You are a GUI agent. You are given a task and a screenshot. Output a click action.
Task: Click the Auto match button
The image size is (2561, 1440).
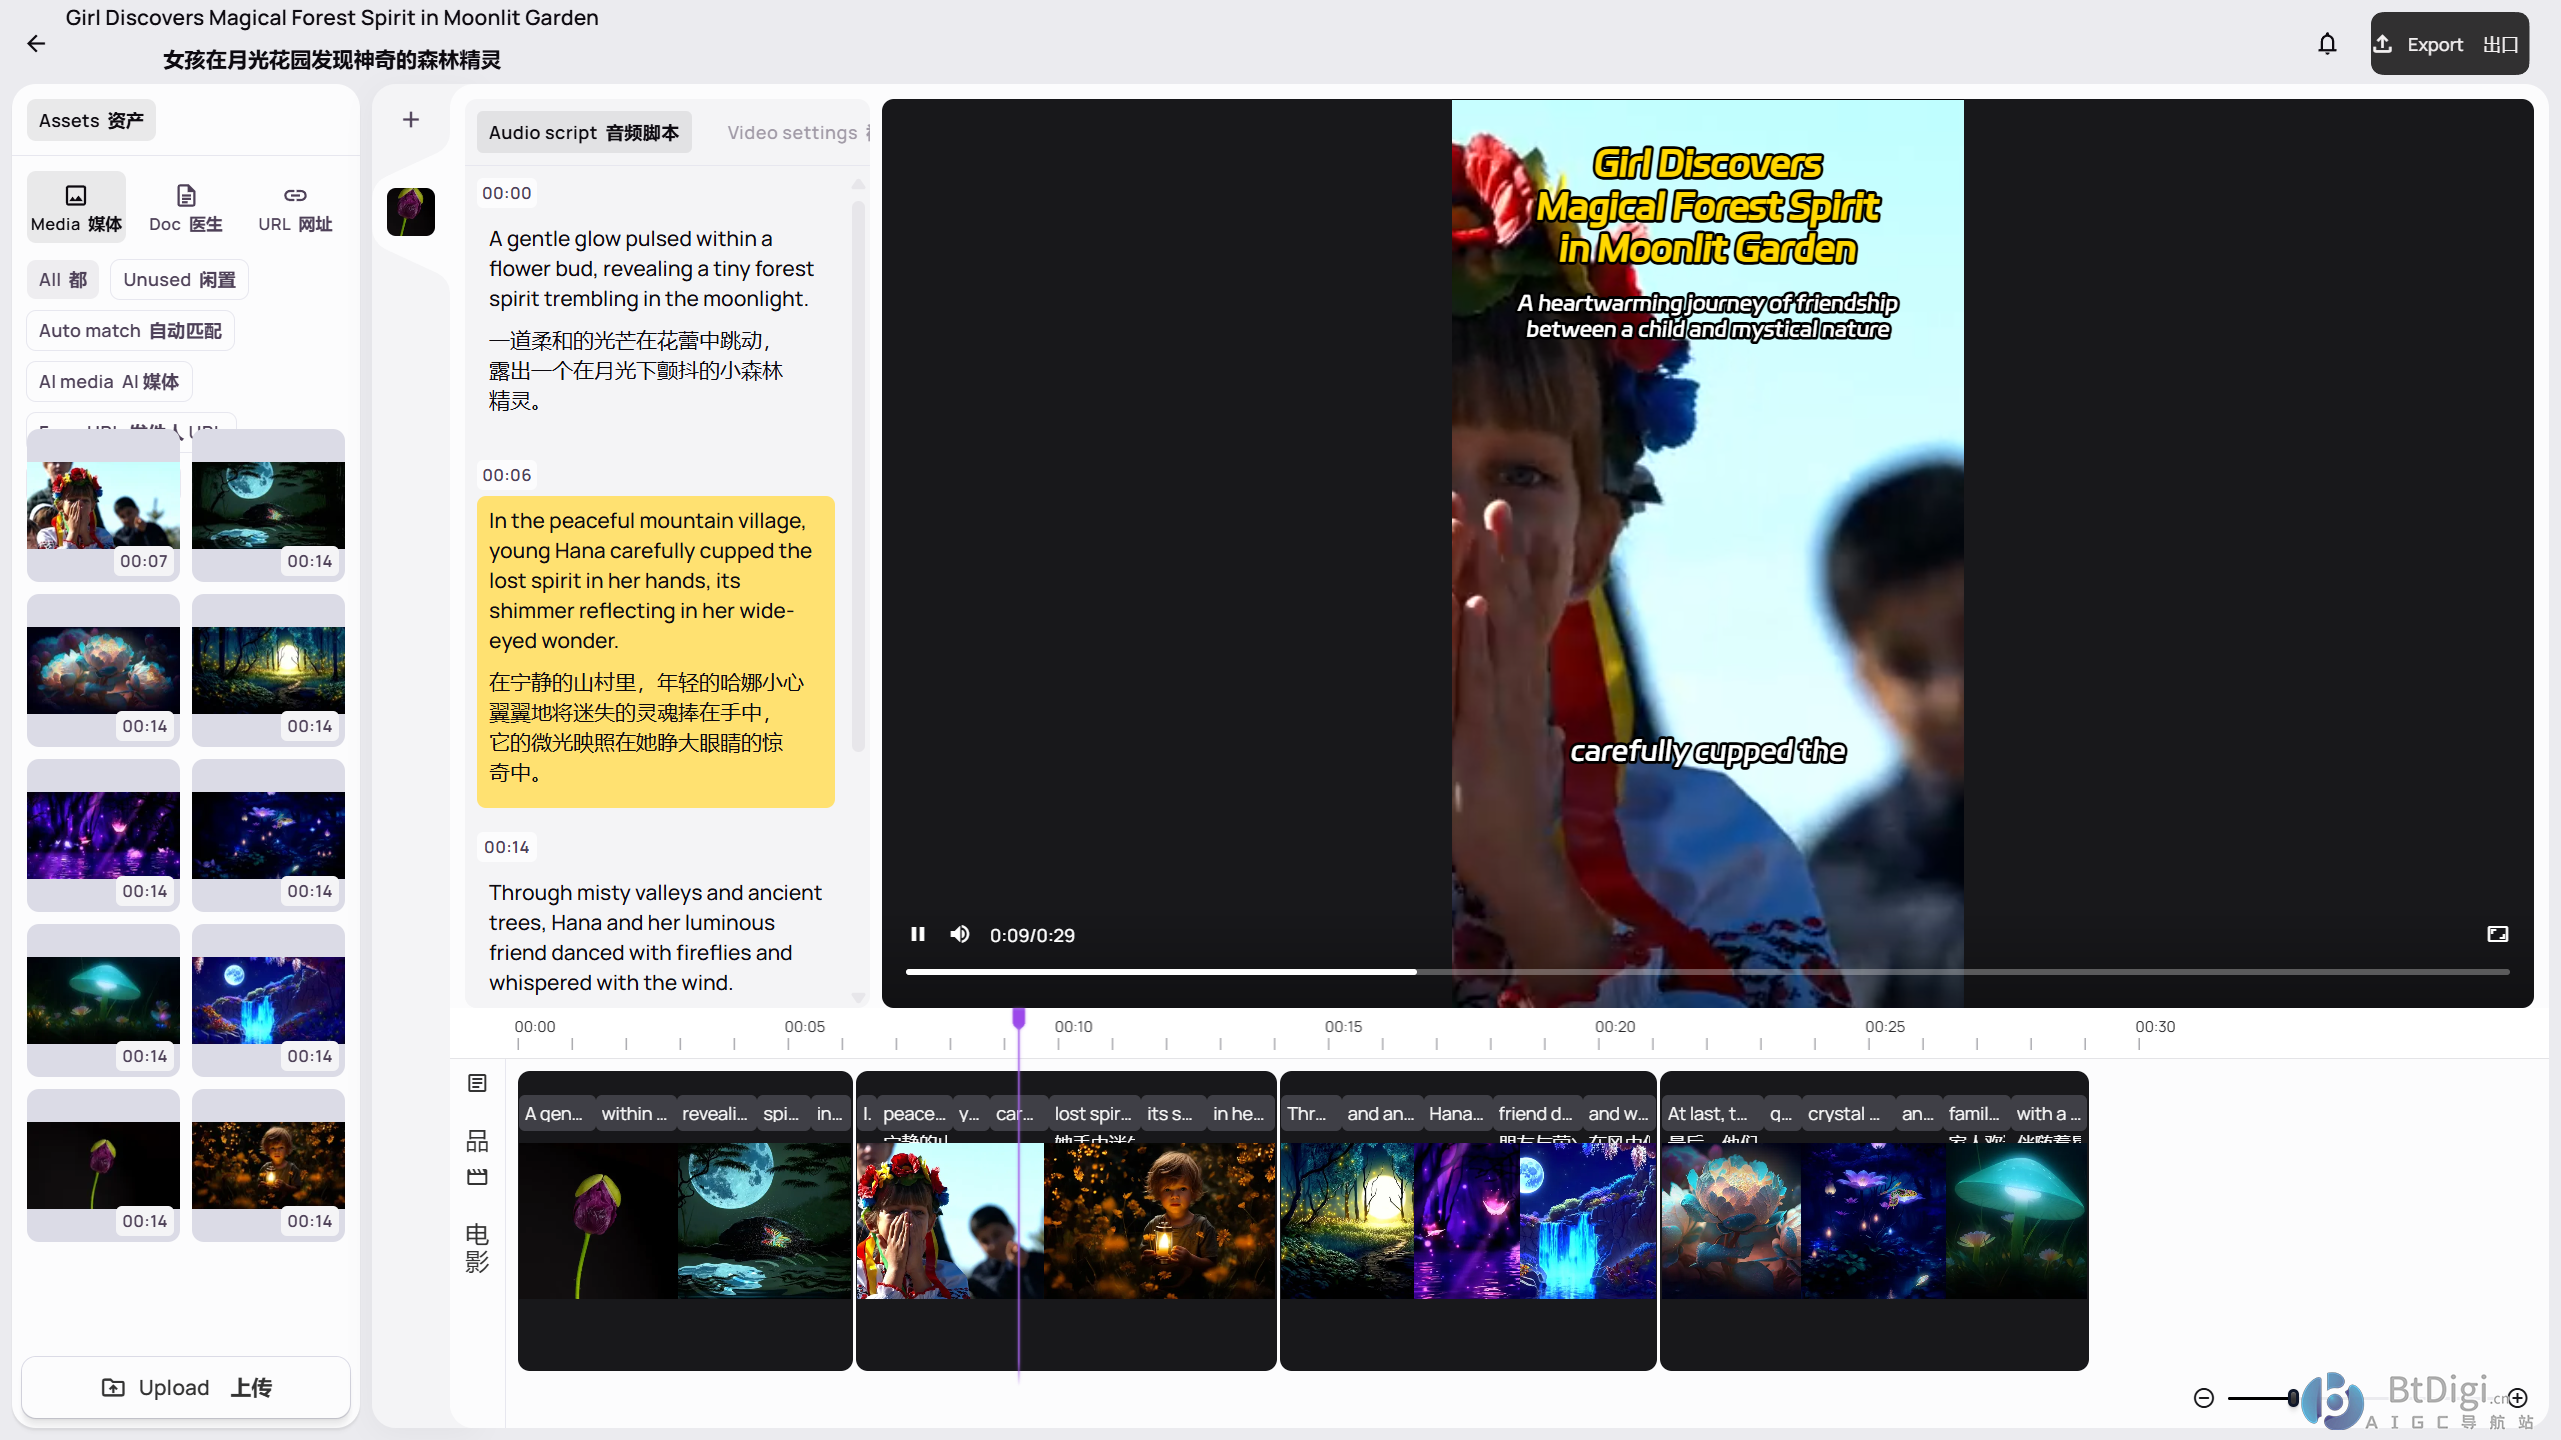point(130,331)
